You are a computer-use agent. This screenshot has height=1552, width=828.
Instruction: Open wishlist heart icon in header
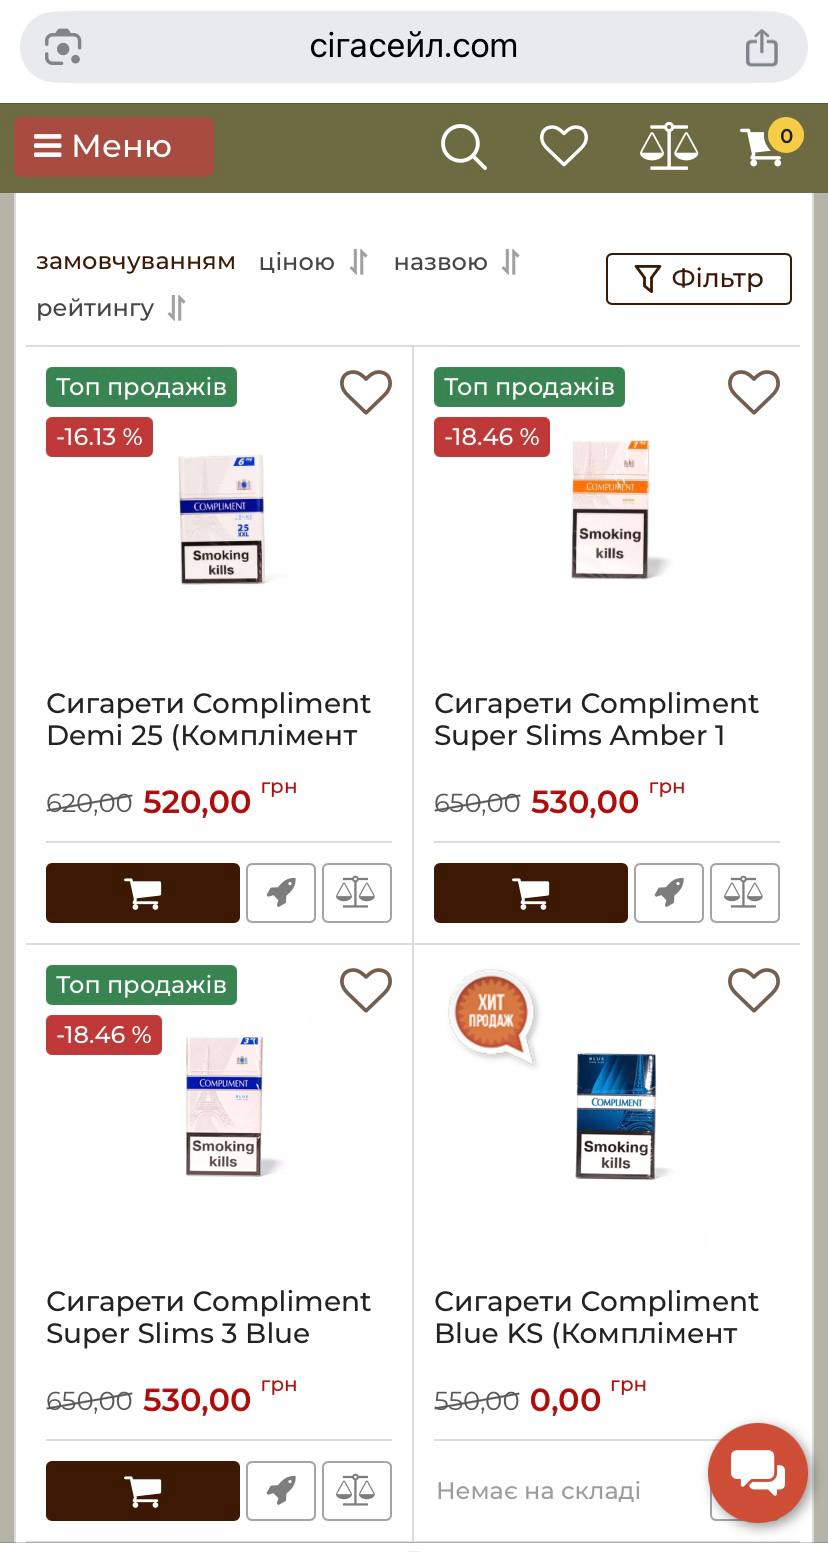click(564, 146)
